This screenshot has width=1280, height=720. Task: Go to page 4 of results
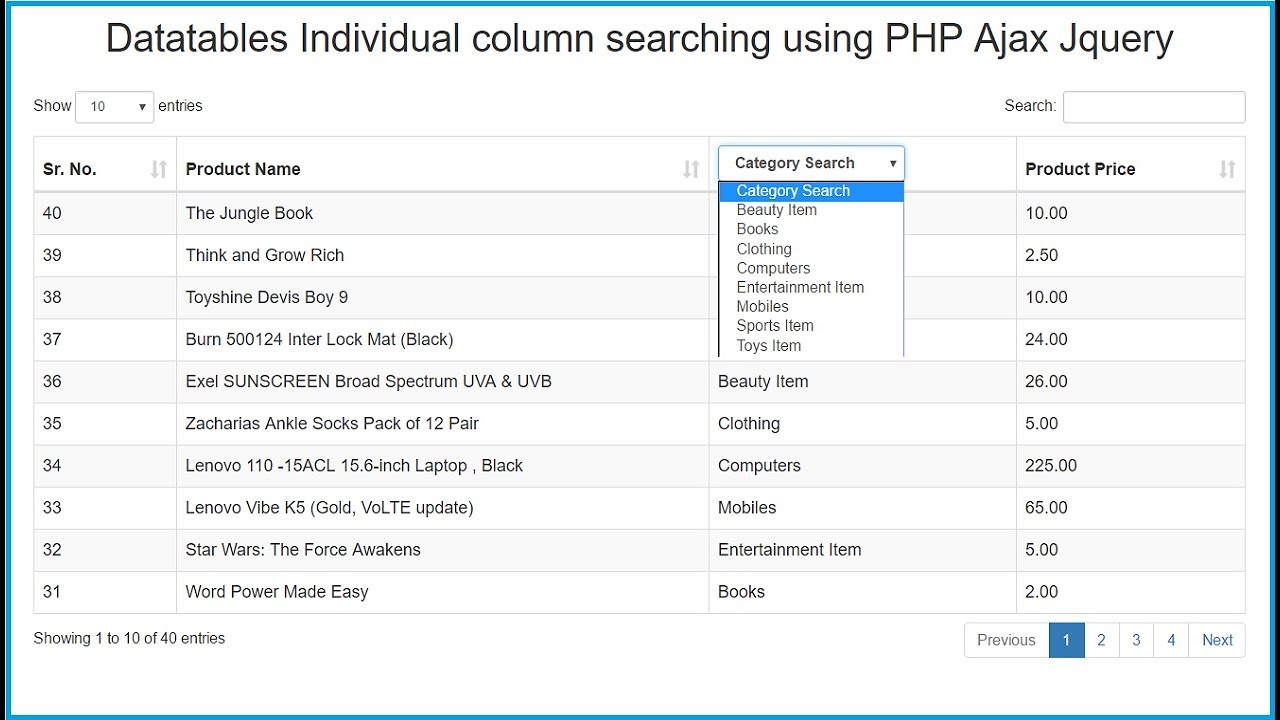pyautogui.click(x=1171, y=640)
